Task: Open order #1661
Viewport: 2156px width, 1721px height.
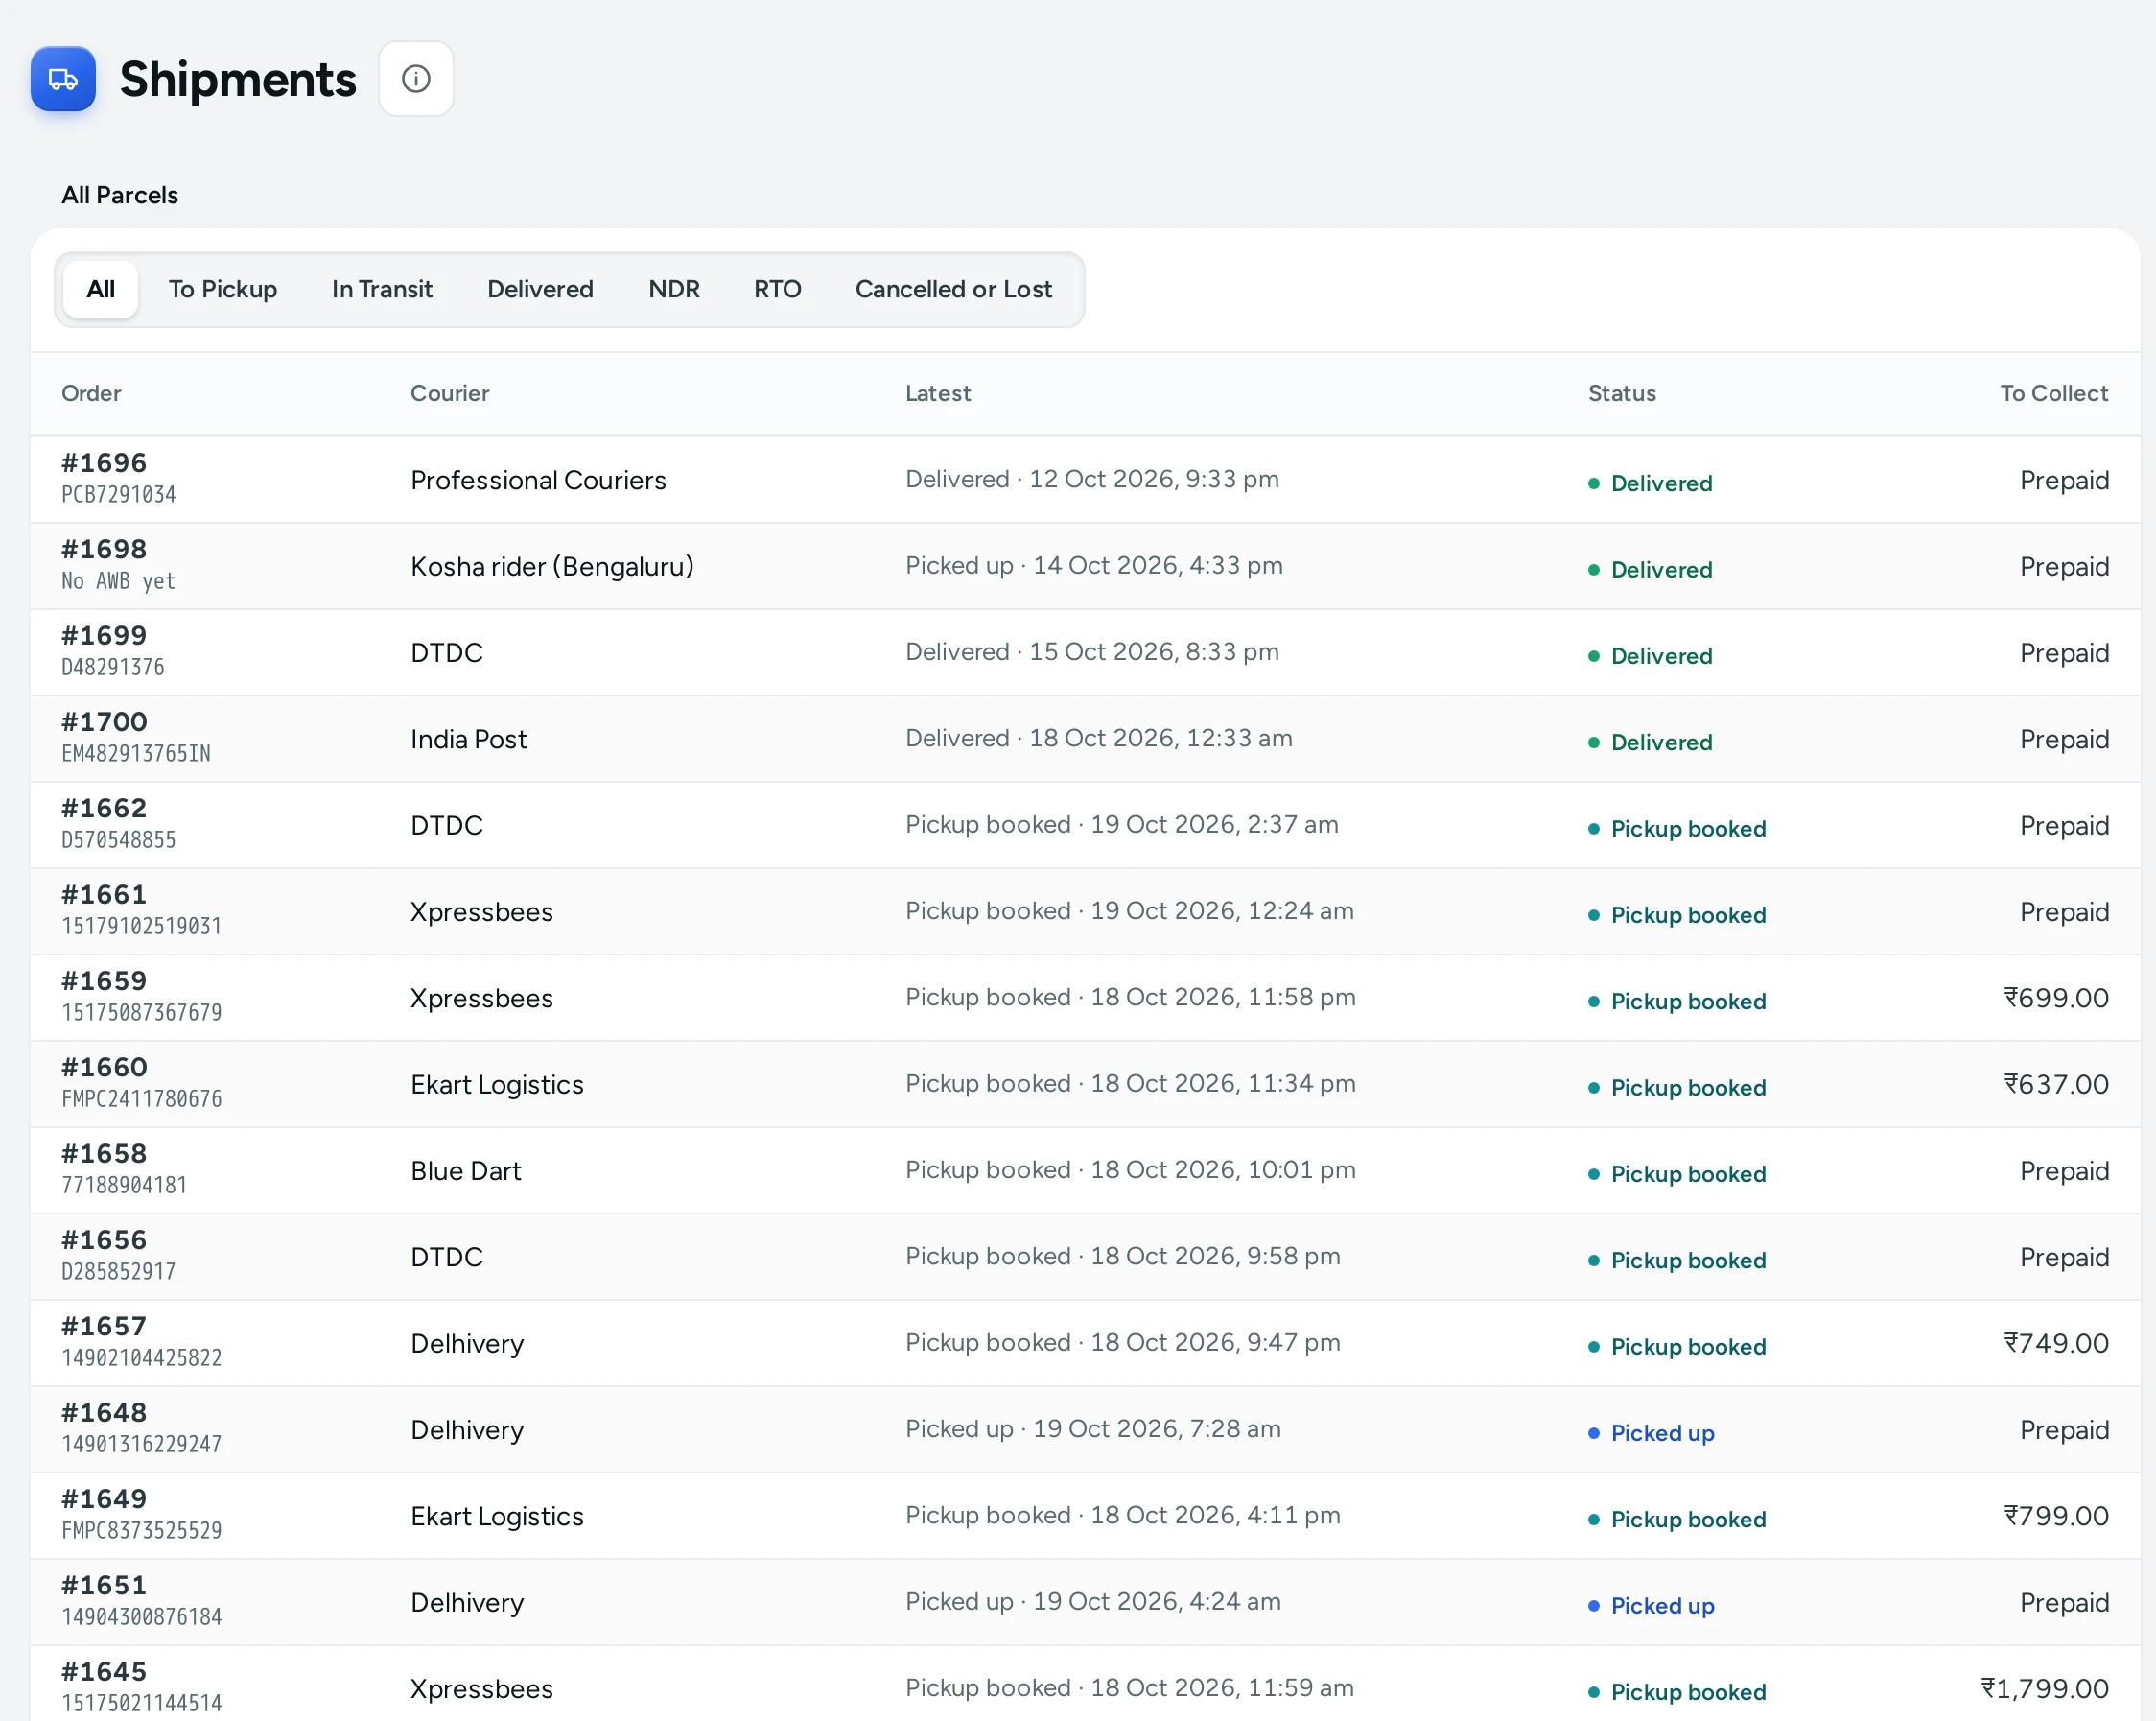Action: click(x=104, y=894)
